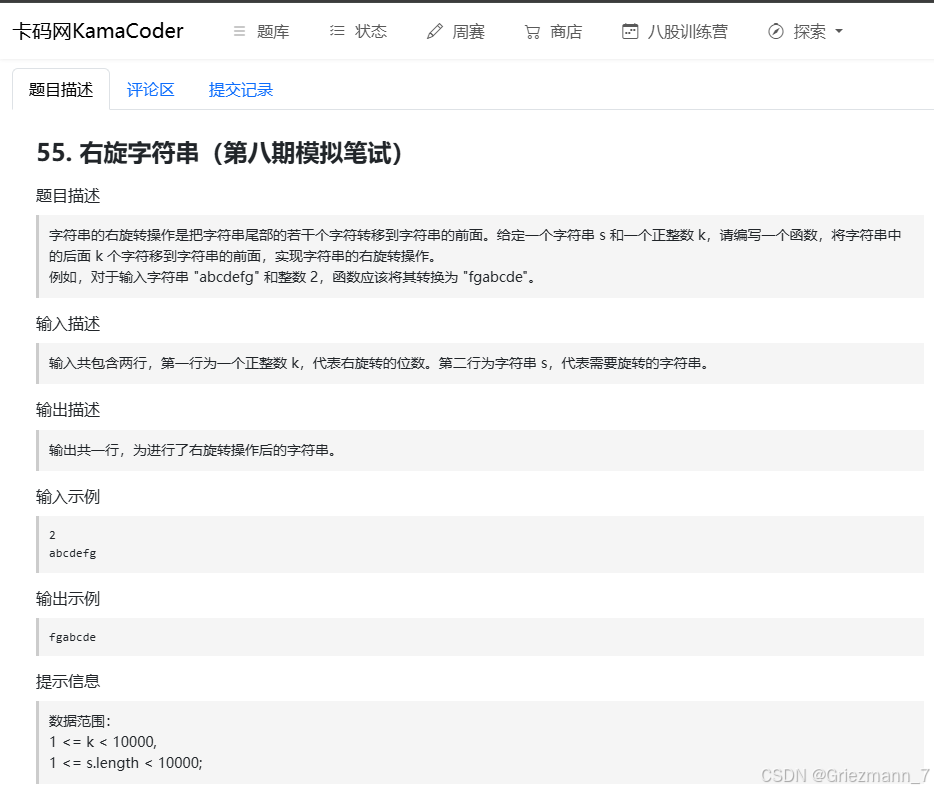Open the 商店 menu item
This screenshot has width=934, height=791.
(566, 31)
